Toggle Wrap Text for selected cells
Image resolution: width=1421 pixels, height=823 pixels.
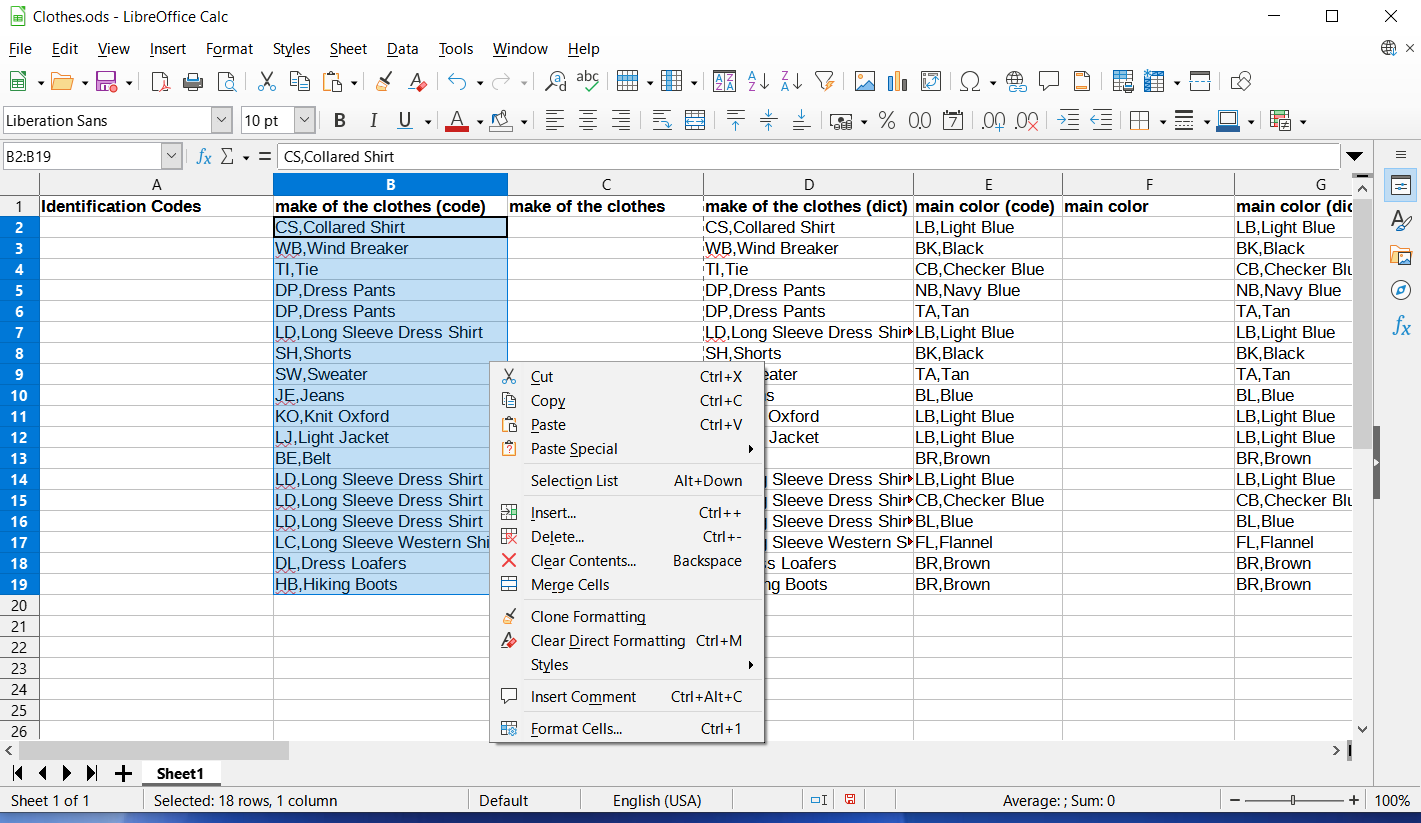tap(662, 121)
